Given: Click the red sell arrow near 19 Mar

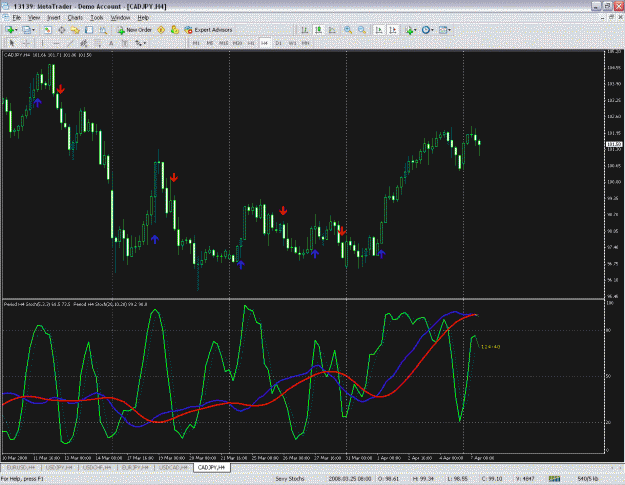Looking at the screenshot, I should 174,177.
